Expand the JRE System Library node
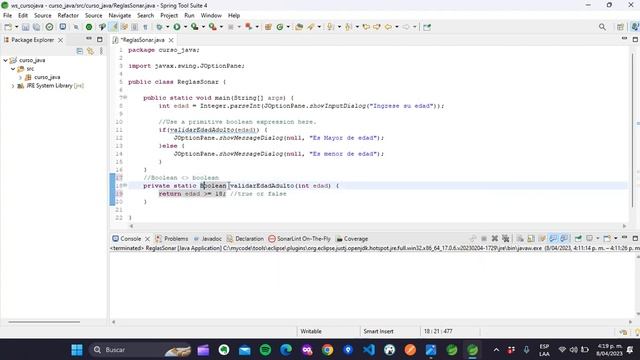The width and height of the screenshot is (640, 360). tap(13, 86)
